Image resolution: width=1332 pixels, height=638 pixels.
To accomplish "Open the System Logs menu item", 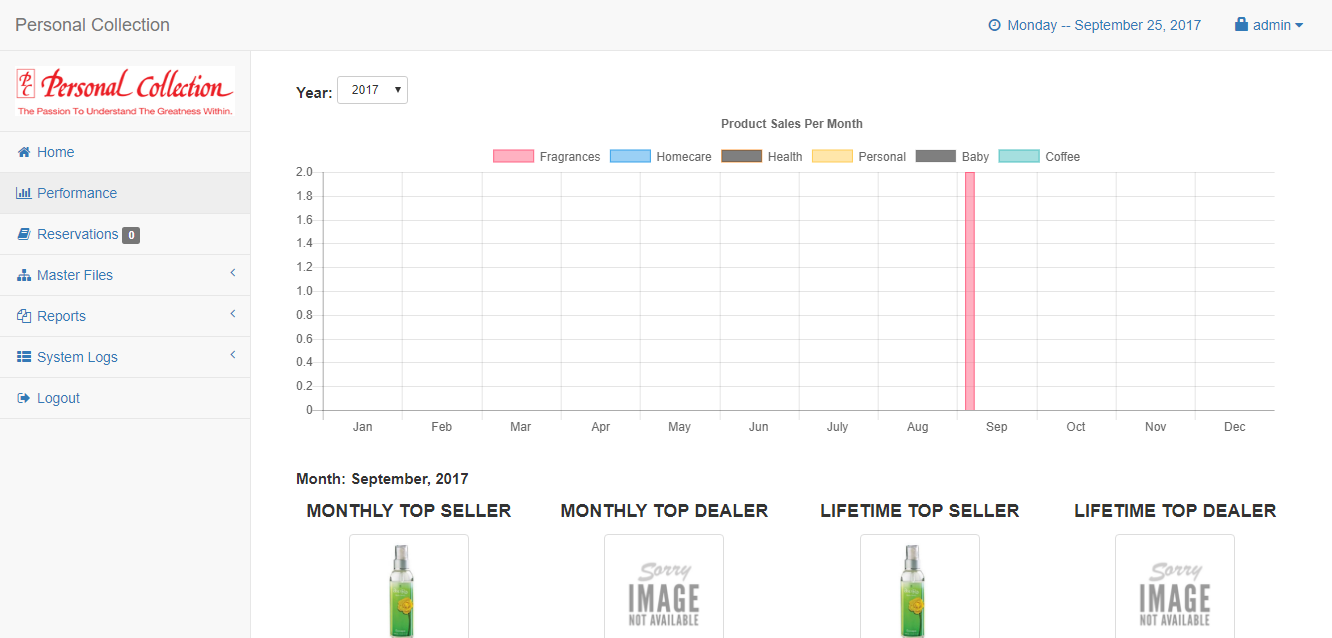I will pos(125,357).
